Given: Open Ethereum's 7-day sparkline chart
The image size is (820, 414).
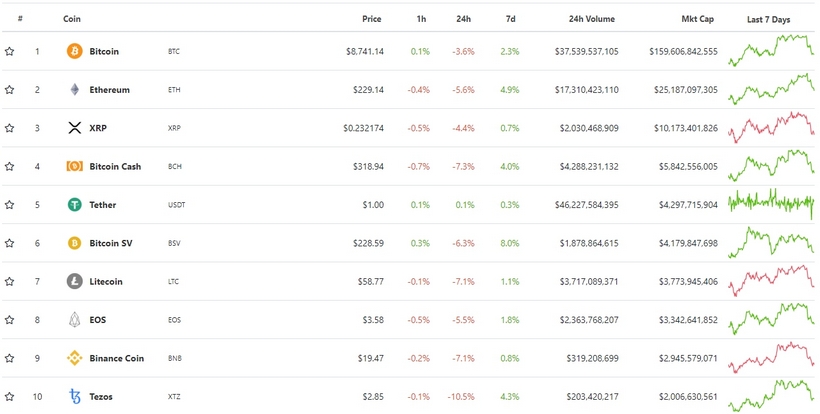Looking at the screenshot, I should point(771,89).
